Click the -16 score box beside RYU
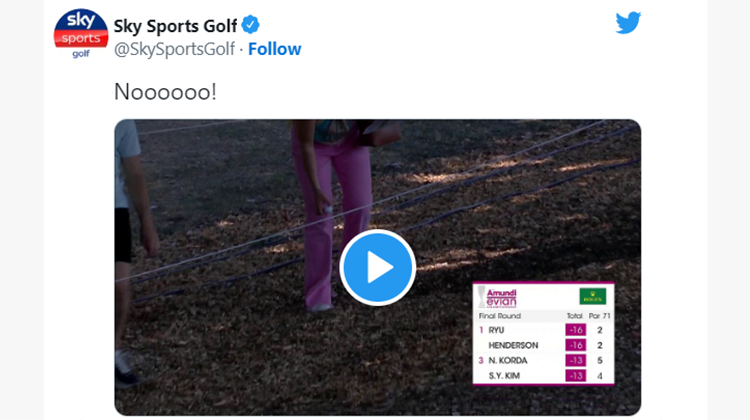The image size is (750, 420). [x=575, y=330]
